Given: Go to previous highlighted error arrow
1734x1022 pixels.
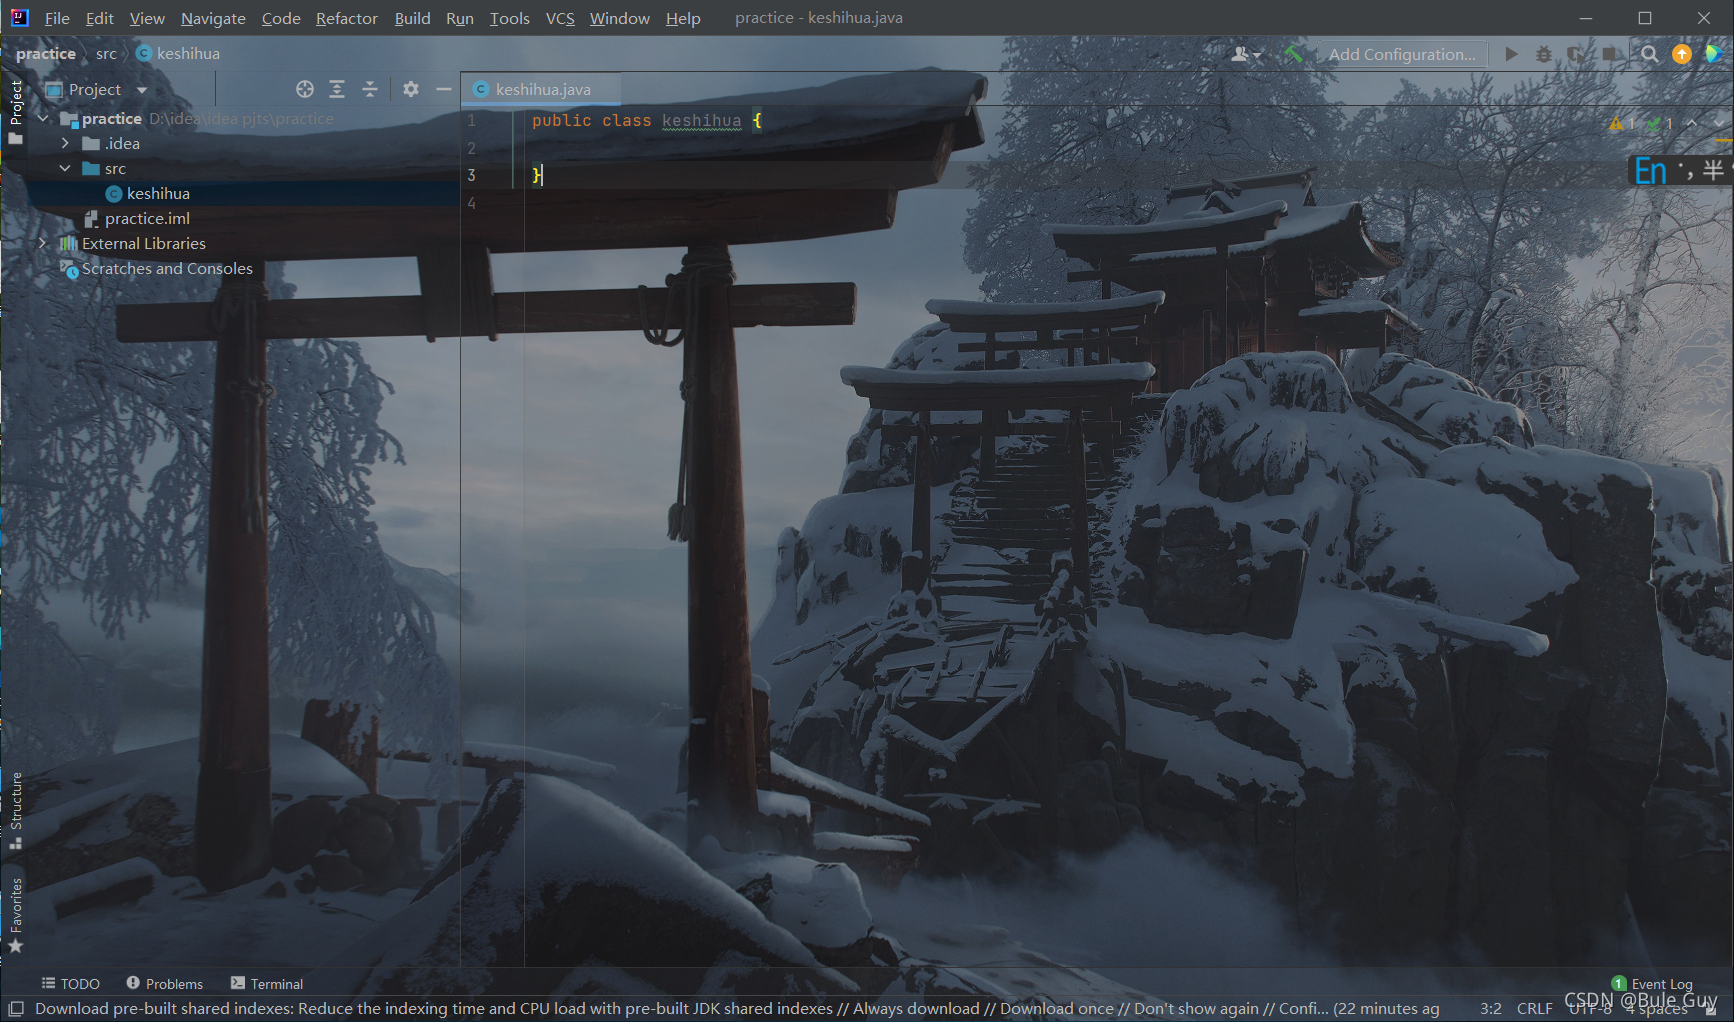Looking at the screenshot, I should click(x=1692, y=123).
